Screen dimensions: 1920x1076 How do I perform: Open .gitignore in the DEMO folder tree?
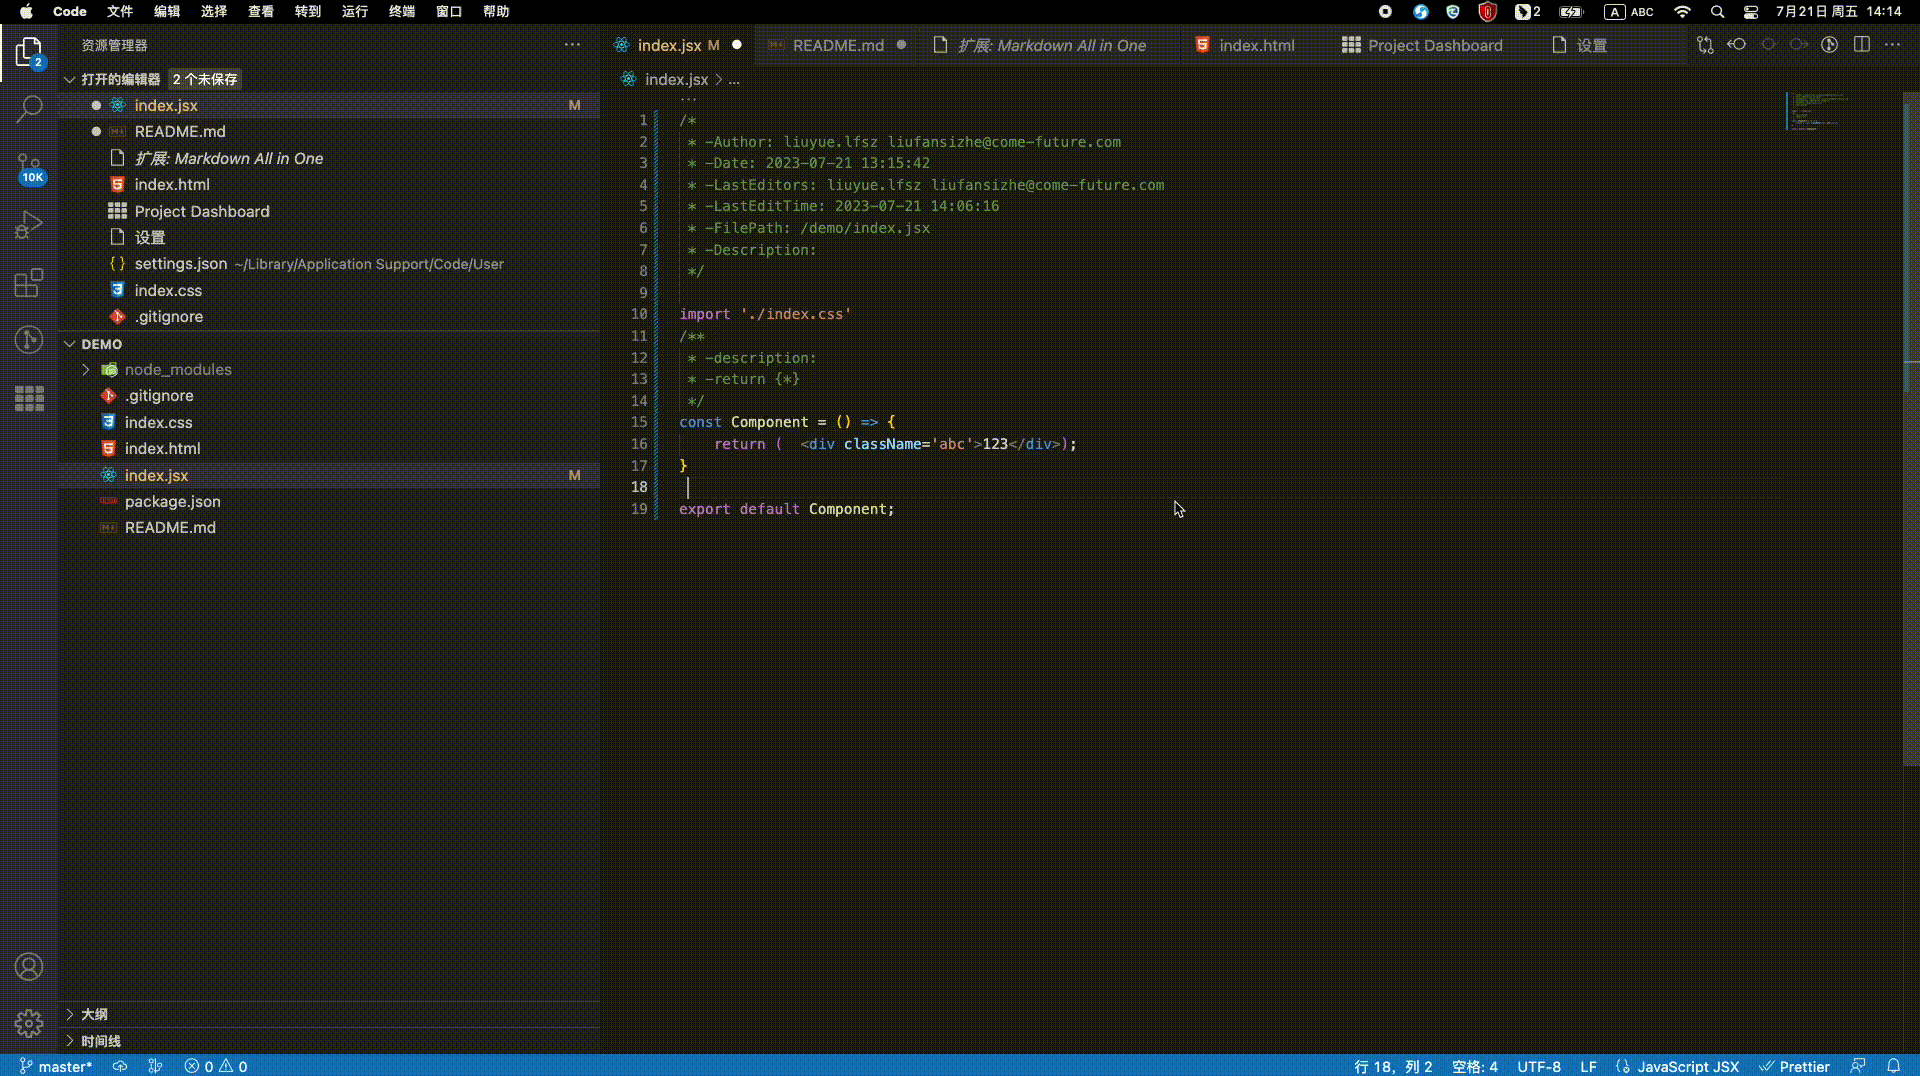[330, 396]
